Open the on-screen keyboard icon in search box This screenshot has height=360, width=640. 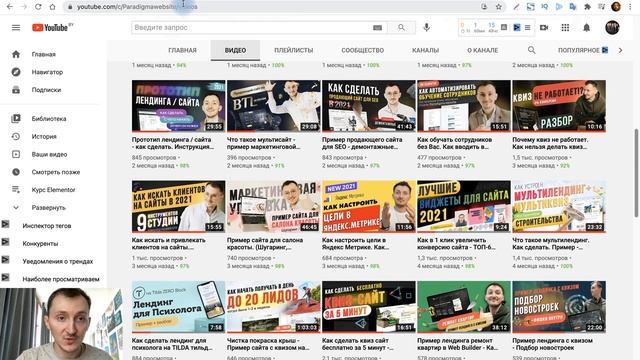coord(378,28)
